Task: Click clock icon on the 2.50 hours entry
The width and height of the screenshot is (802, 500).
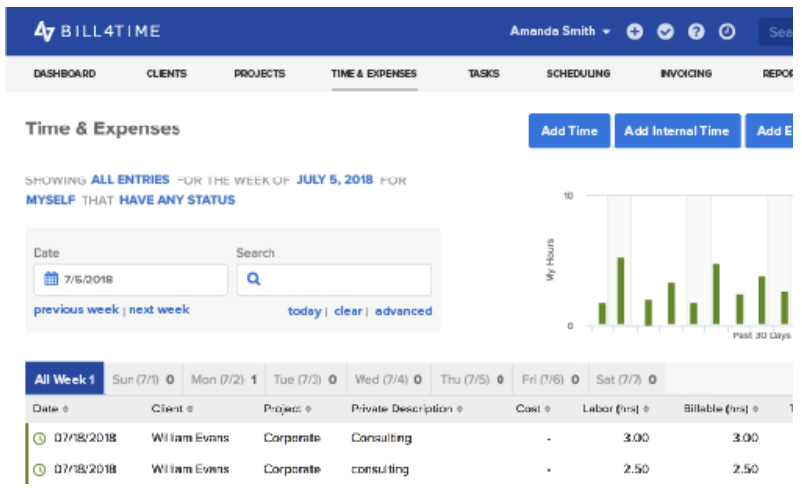Action: coord(39,469)
